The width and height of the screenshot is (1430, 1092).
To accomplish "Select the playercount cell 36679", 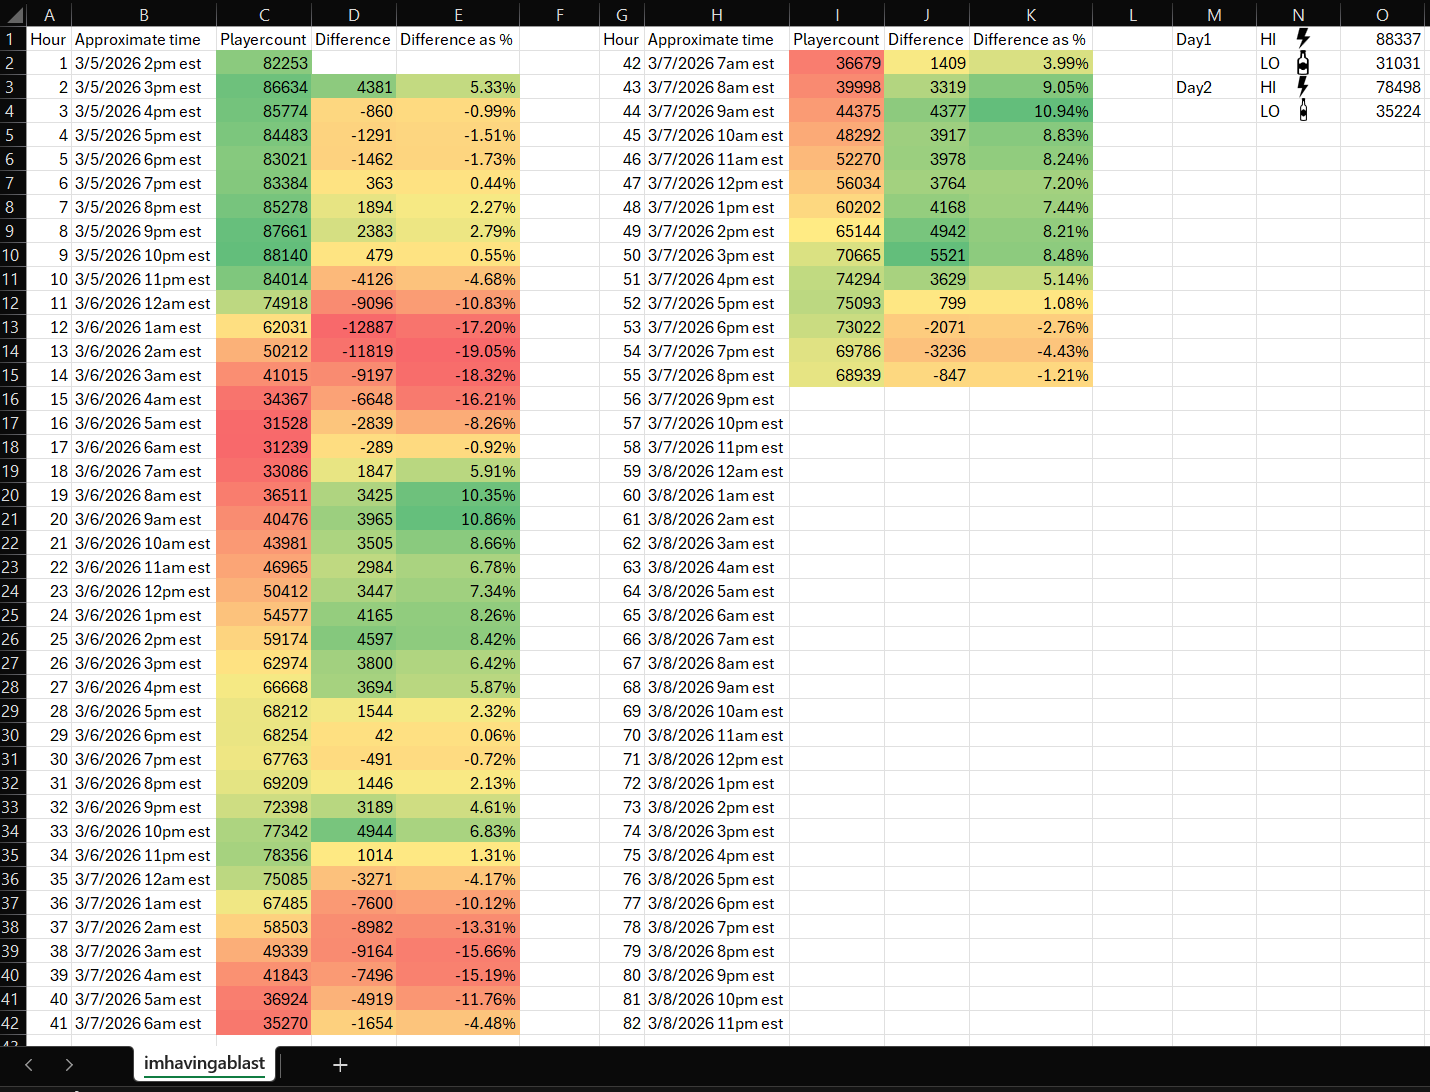I will point(837,63).
